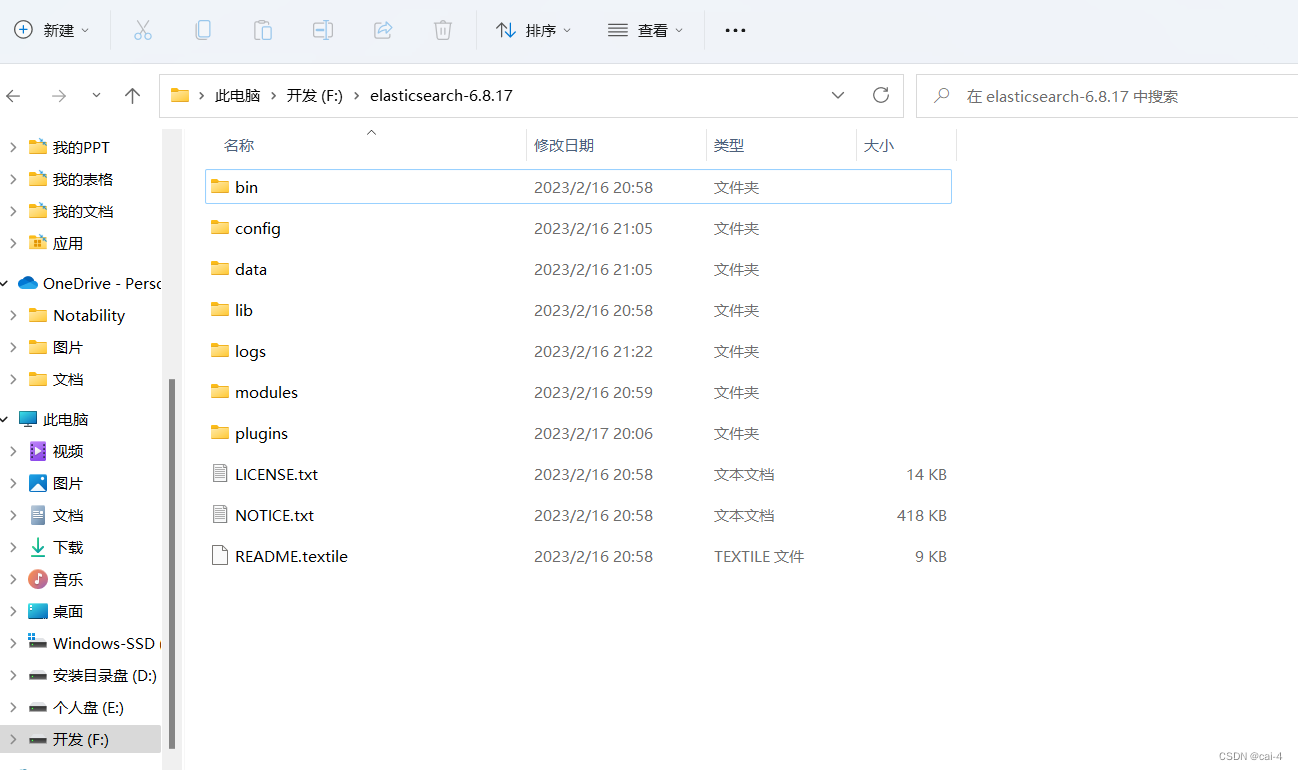Click plugins date 2023/2/17 20:06
1298x770 pixels.
593,433
